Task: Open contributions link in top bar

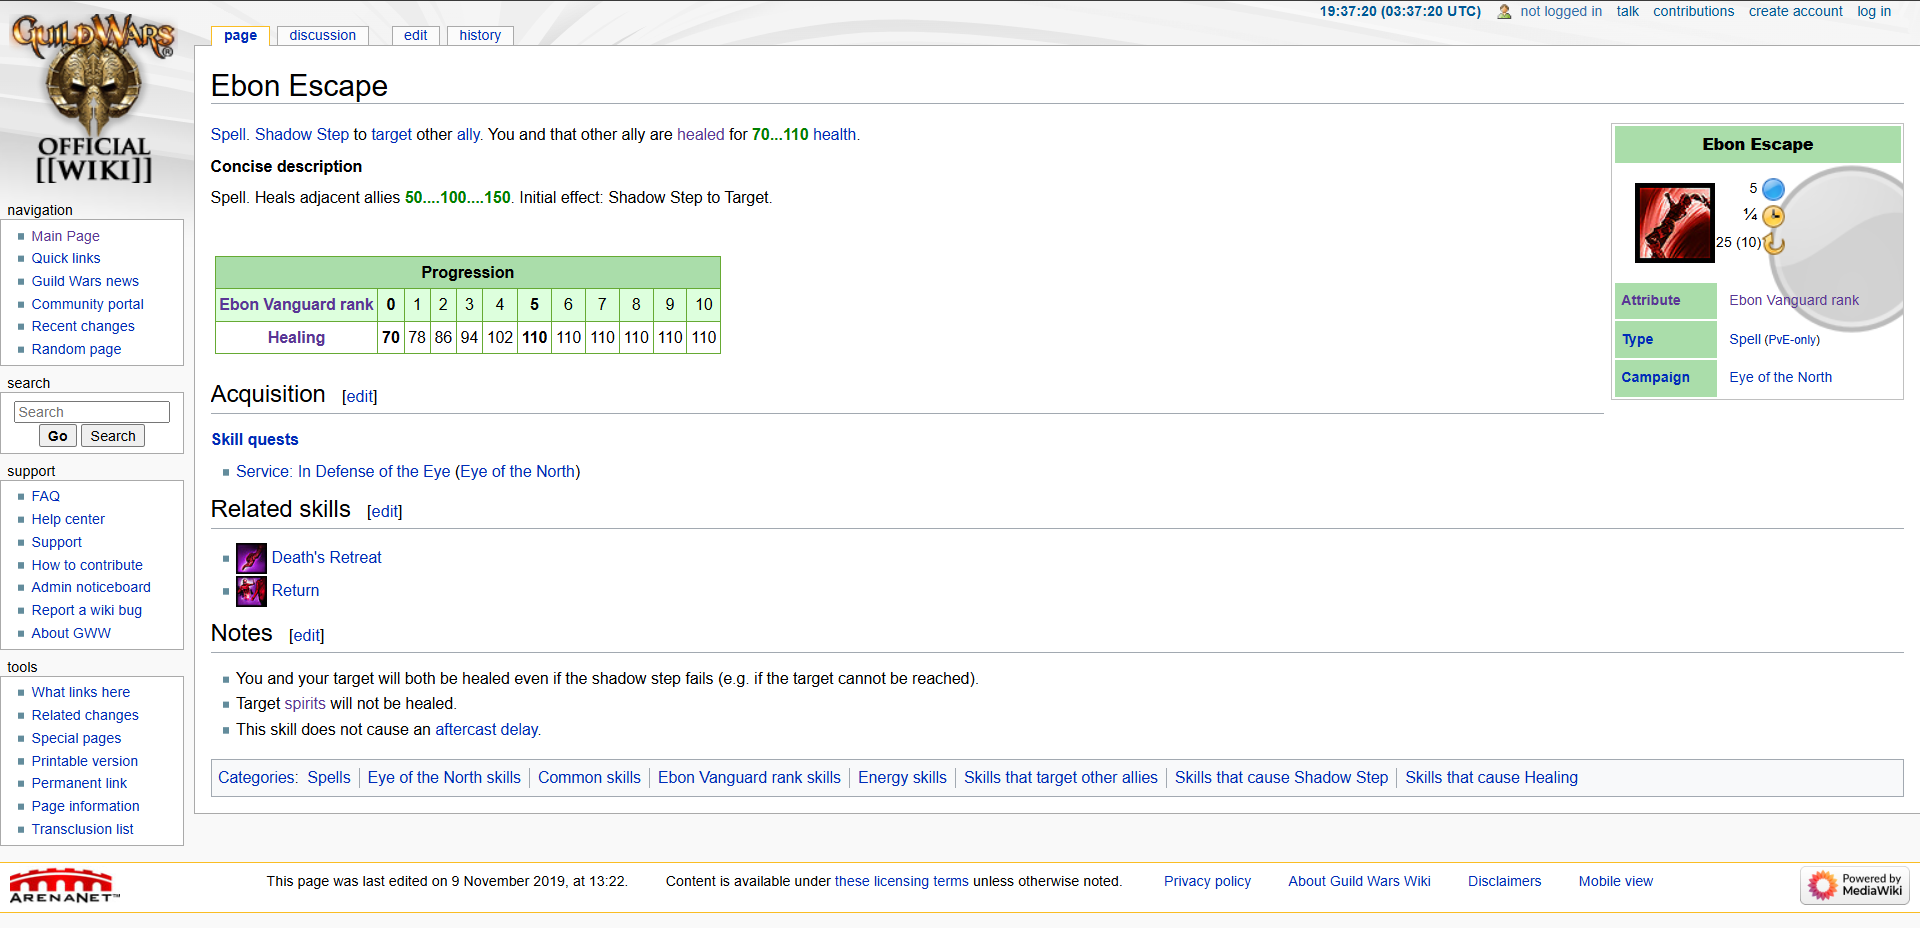Action: pyautogui.click(x=1693, y=11)
